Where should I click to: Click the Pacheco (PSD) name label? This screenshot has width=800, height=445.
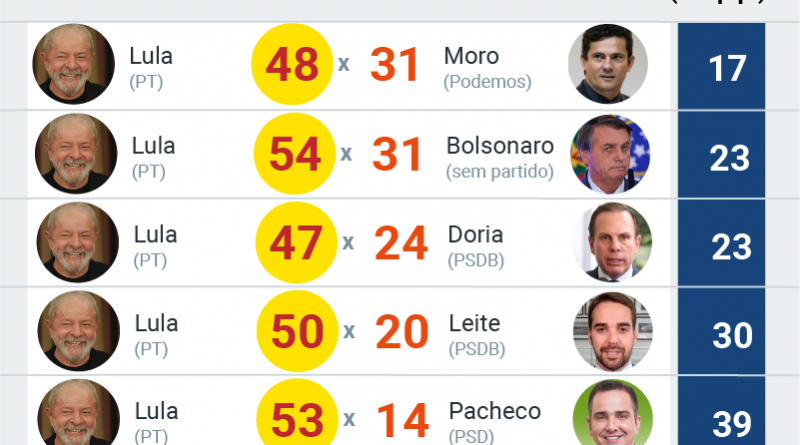tap(494, 421)
